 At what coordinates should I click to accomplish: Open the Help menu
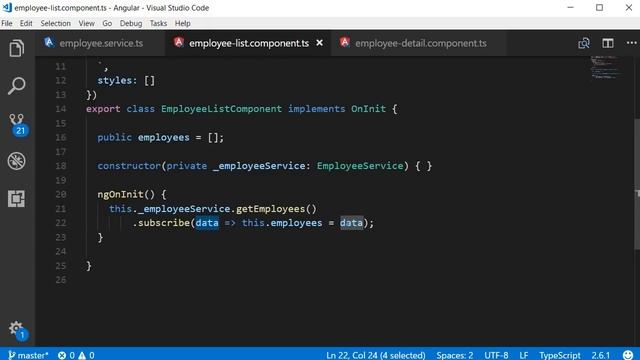[x=182, y=23]
